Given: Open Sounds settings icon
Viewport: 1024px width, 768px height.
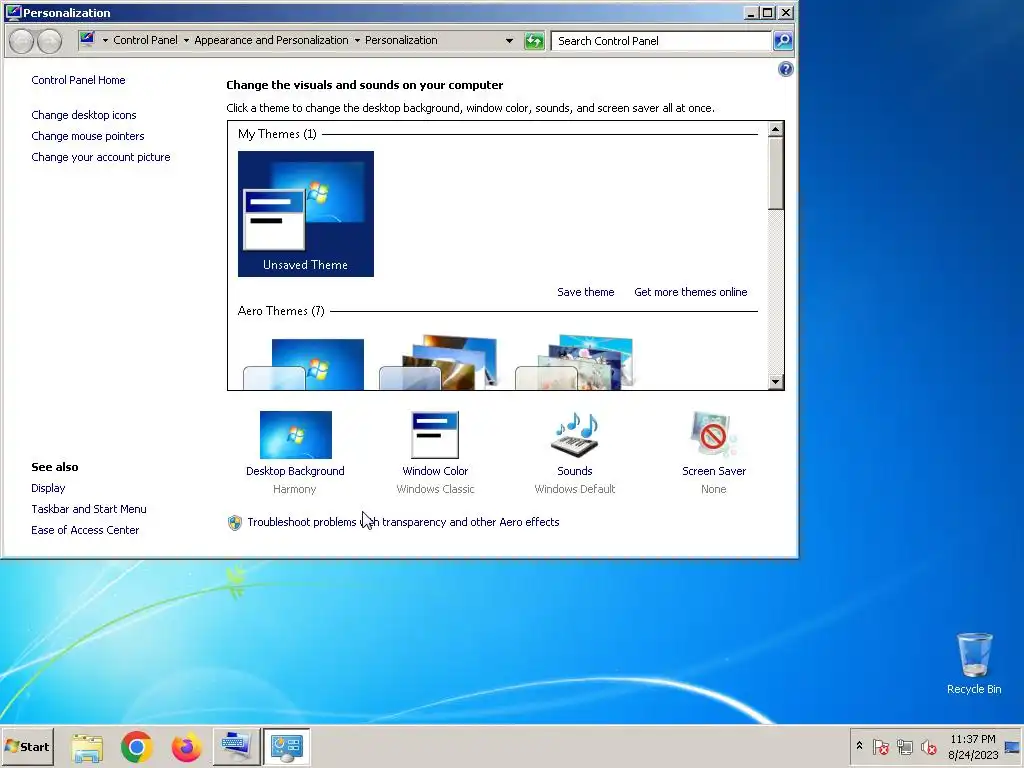Looking at the screenshot, I should point(575,435).
